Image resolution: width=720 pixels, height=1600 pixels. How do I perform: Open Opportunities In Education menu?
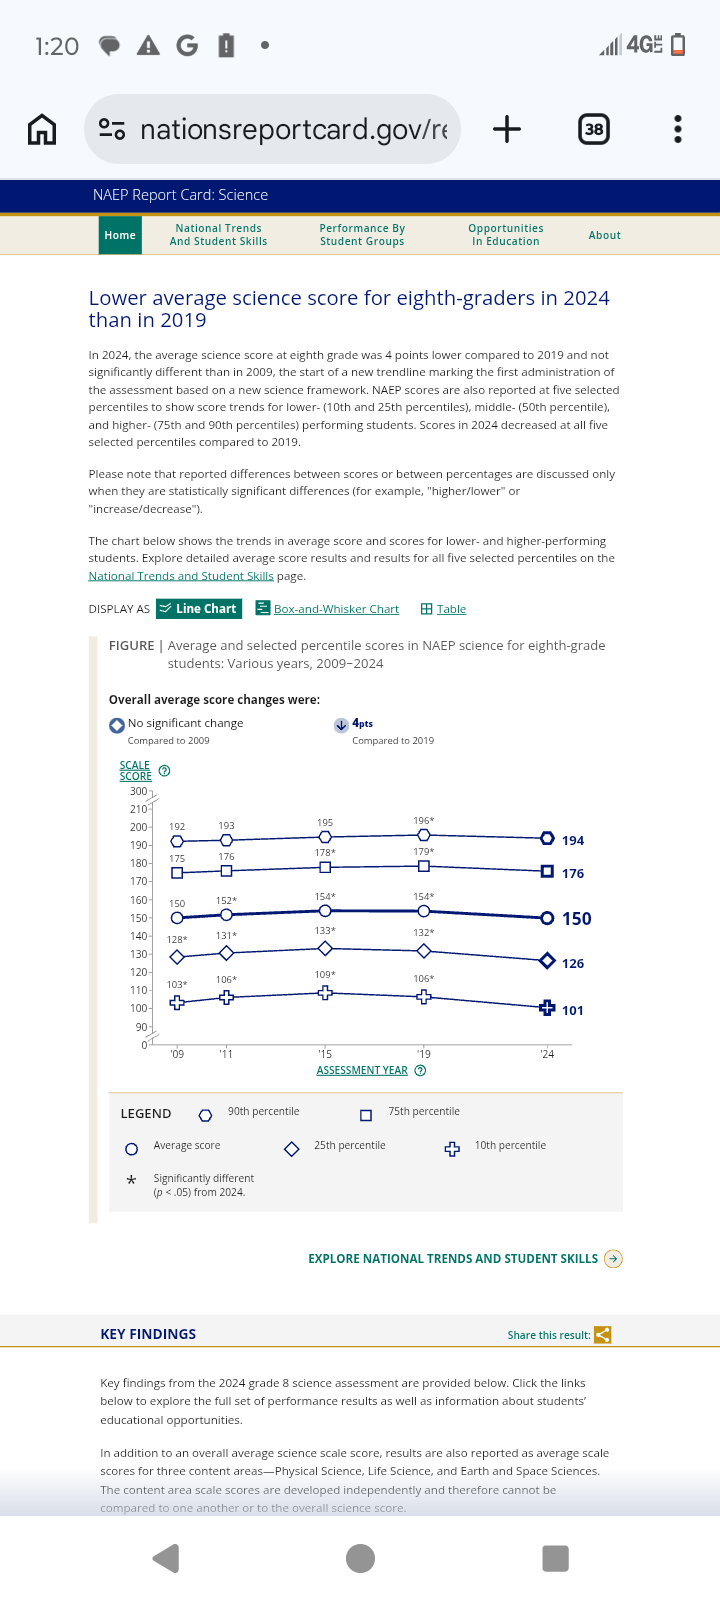(506, 235)
